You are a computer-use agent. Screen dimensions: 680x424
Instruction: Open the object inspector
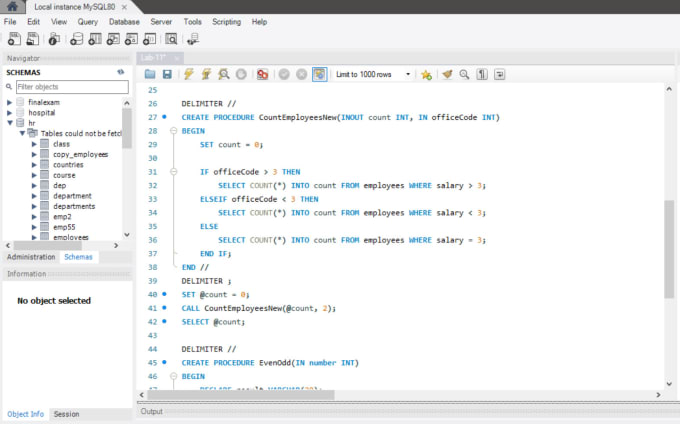tap(54, 39)
